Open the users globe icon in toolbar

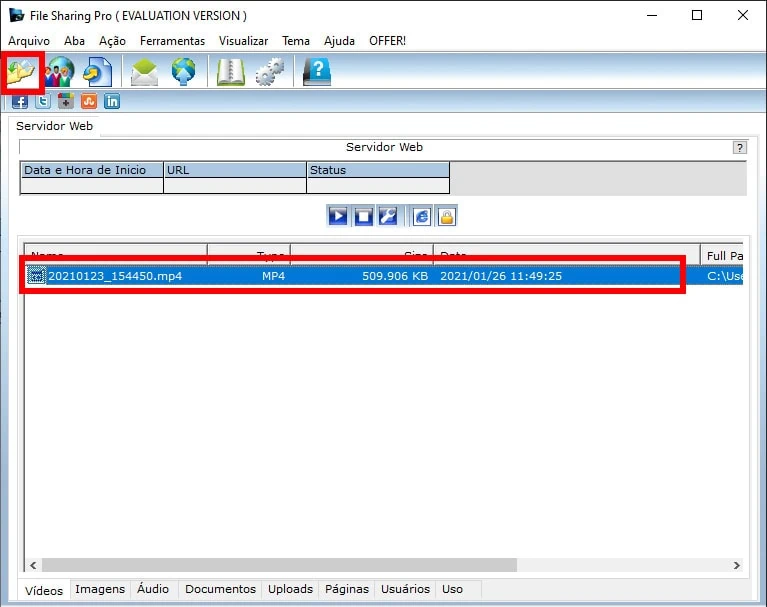[60, 72]
